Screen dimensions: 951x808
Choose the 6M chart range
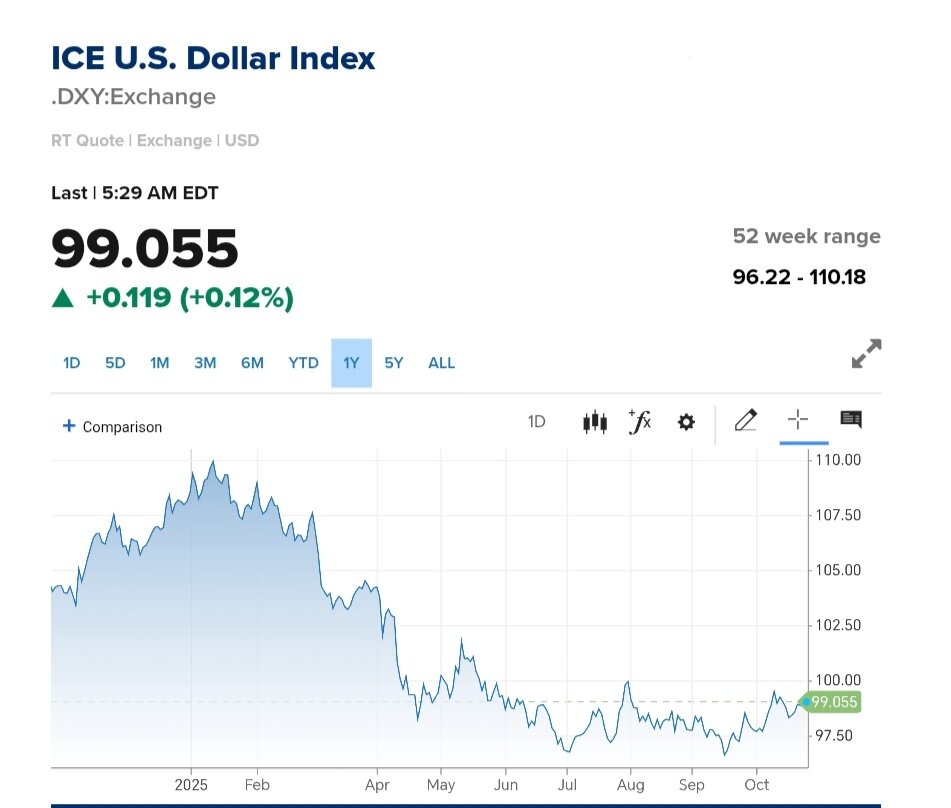click(252, 363)
